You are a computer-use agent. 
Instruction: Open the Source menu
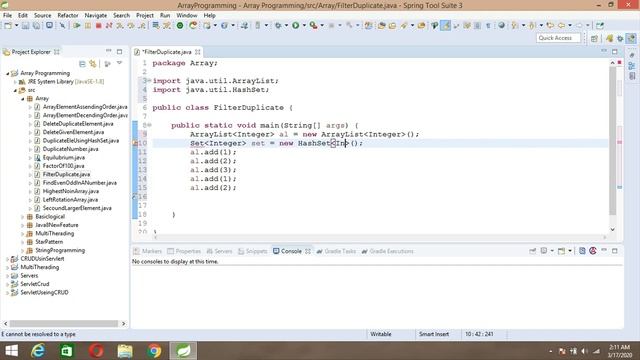(x=42, y=15)
